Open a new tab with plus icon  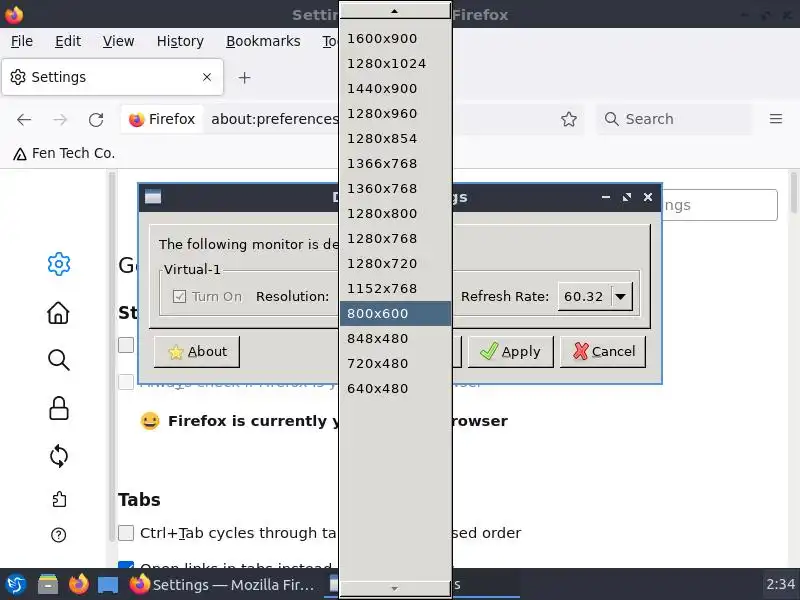pos(244,78)
